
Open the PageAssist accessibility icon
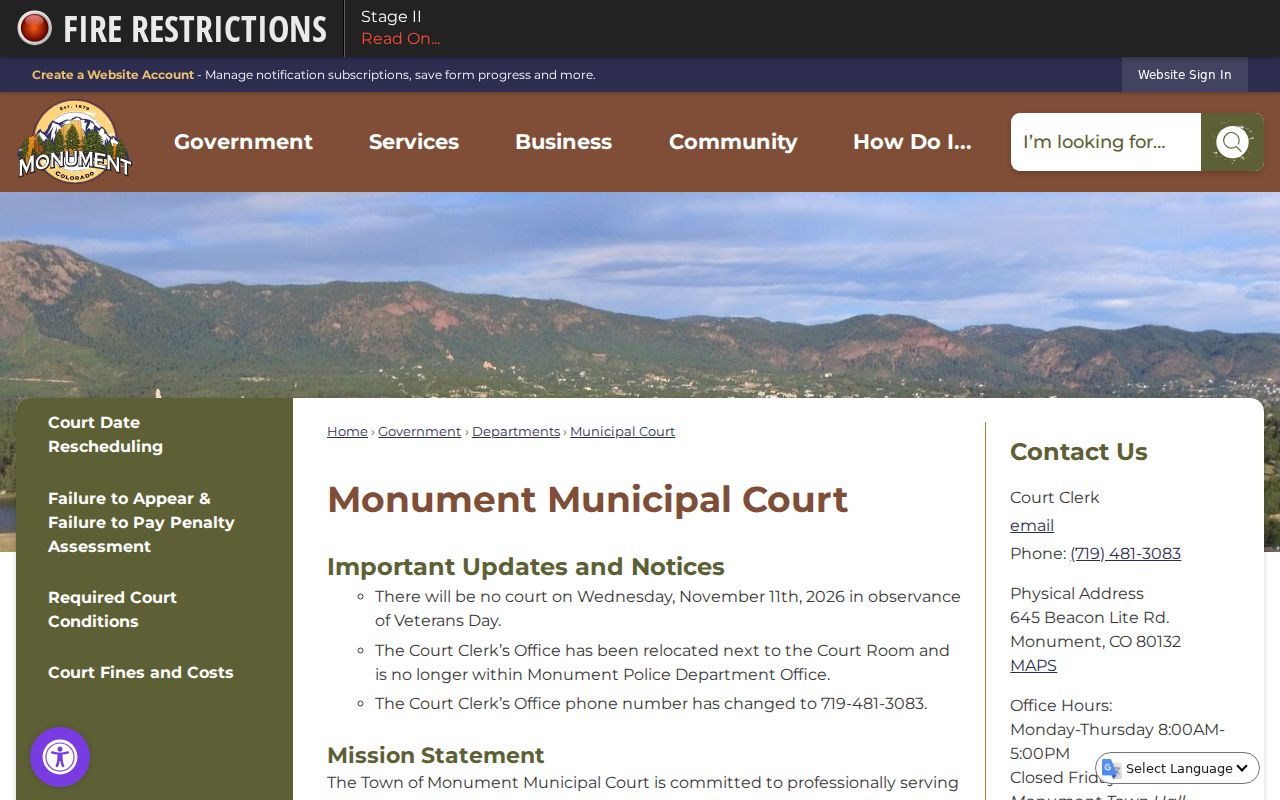coord(60,757)
